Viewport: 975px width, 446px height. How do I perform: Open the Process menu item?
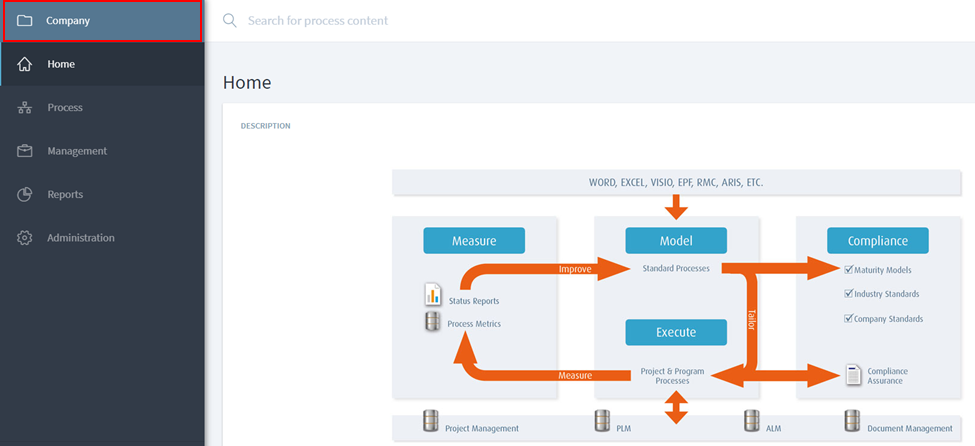click(65, 108)
